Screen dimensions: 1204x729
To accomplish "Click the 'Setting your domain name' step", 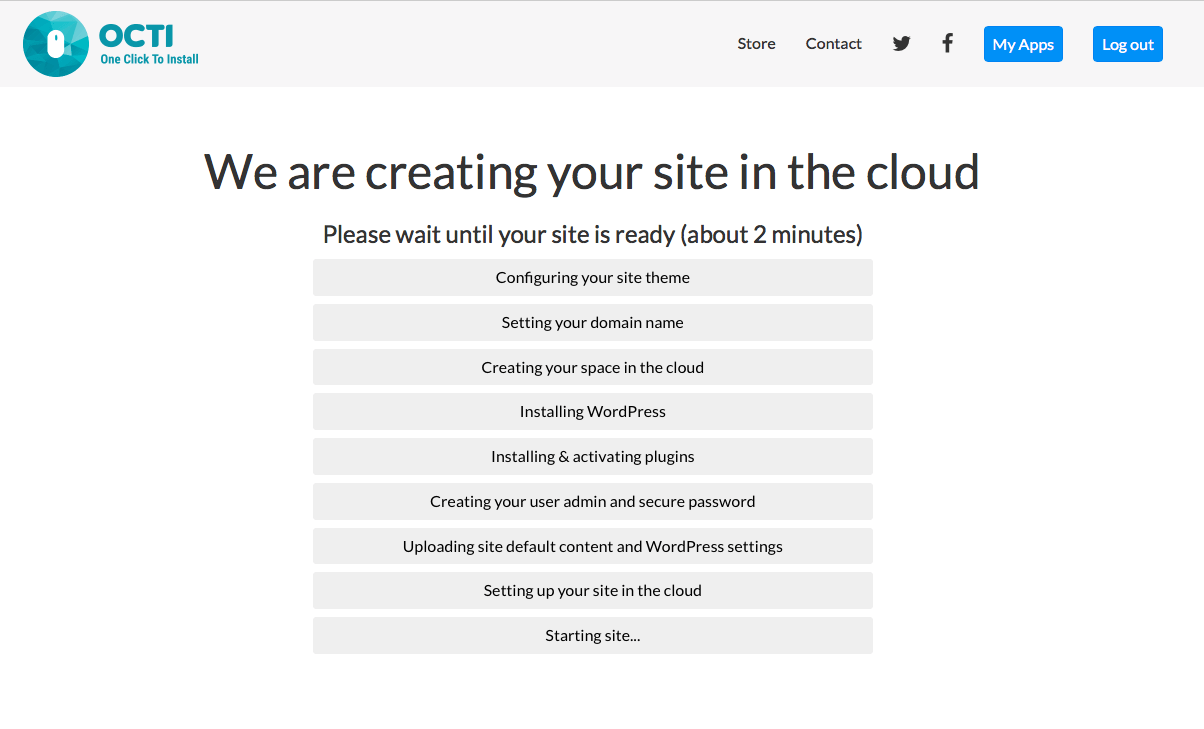I will tap(592, 323).
